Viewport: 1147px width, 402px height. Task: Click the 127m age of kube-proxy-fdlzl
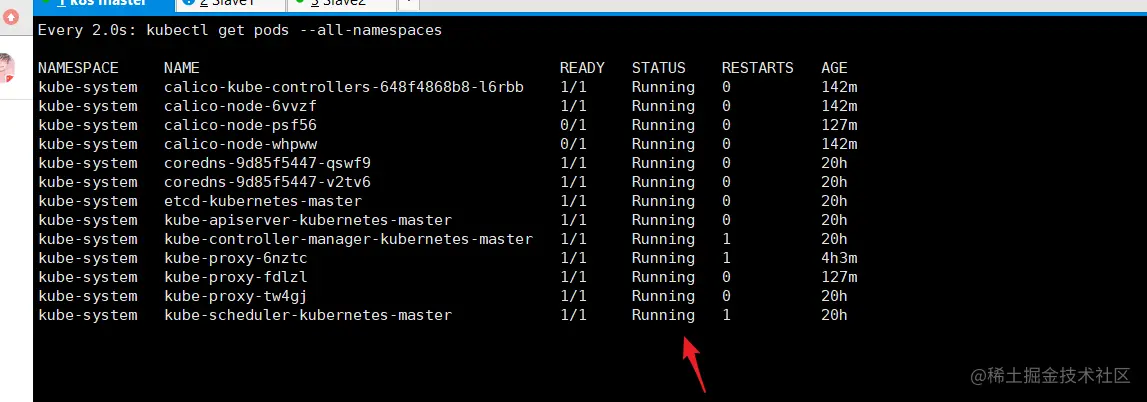tap(839, 277)
